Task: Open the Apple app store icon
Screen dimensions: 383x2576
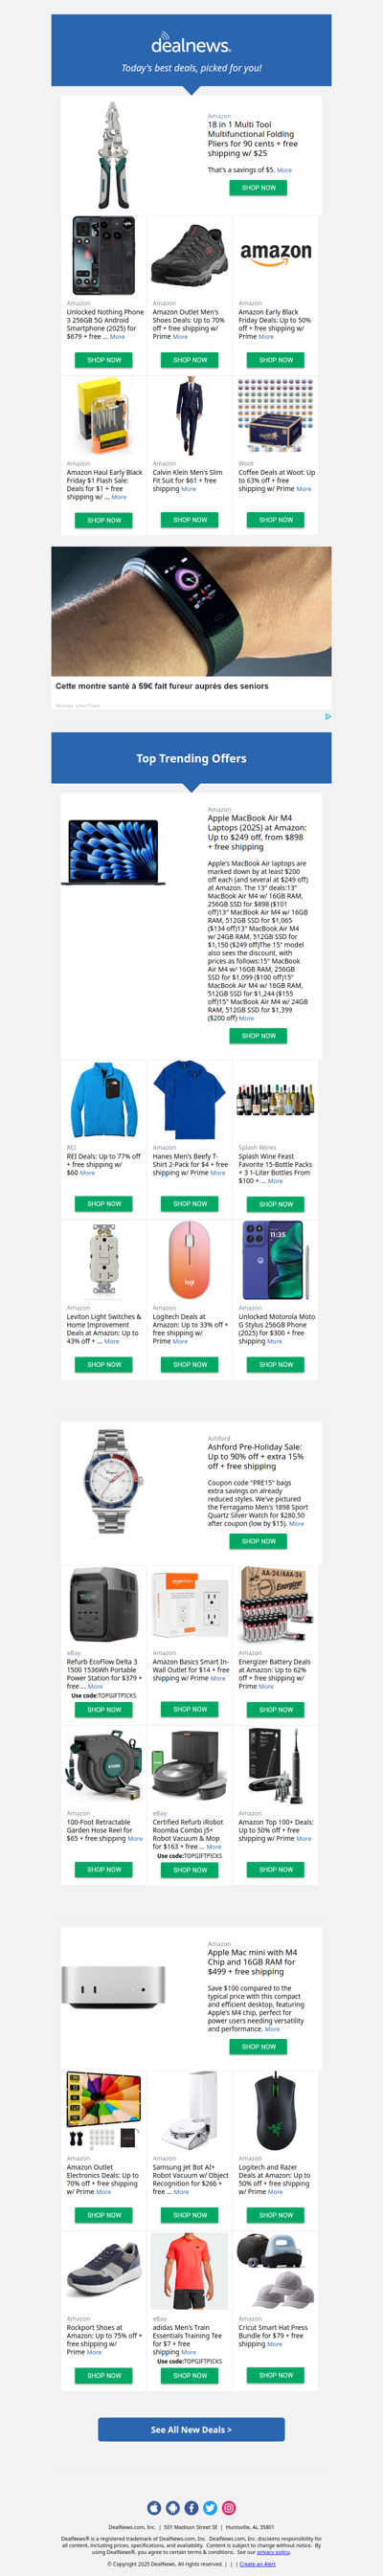Action: coord(154,2507)
